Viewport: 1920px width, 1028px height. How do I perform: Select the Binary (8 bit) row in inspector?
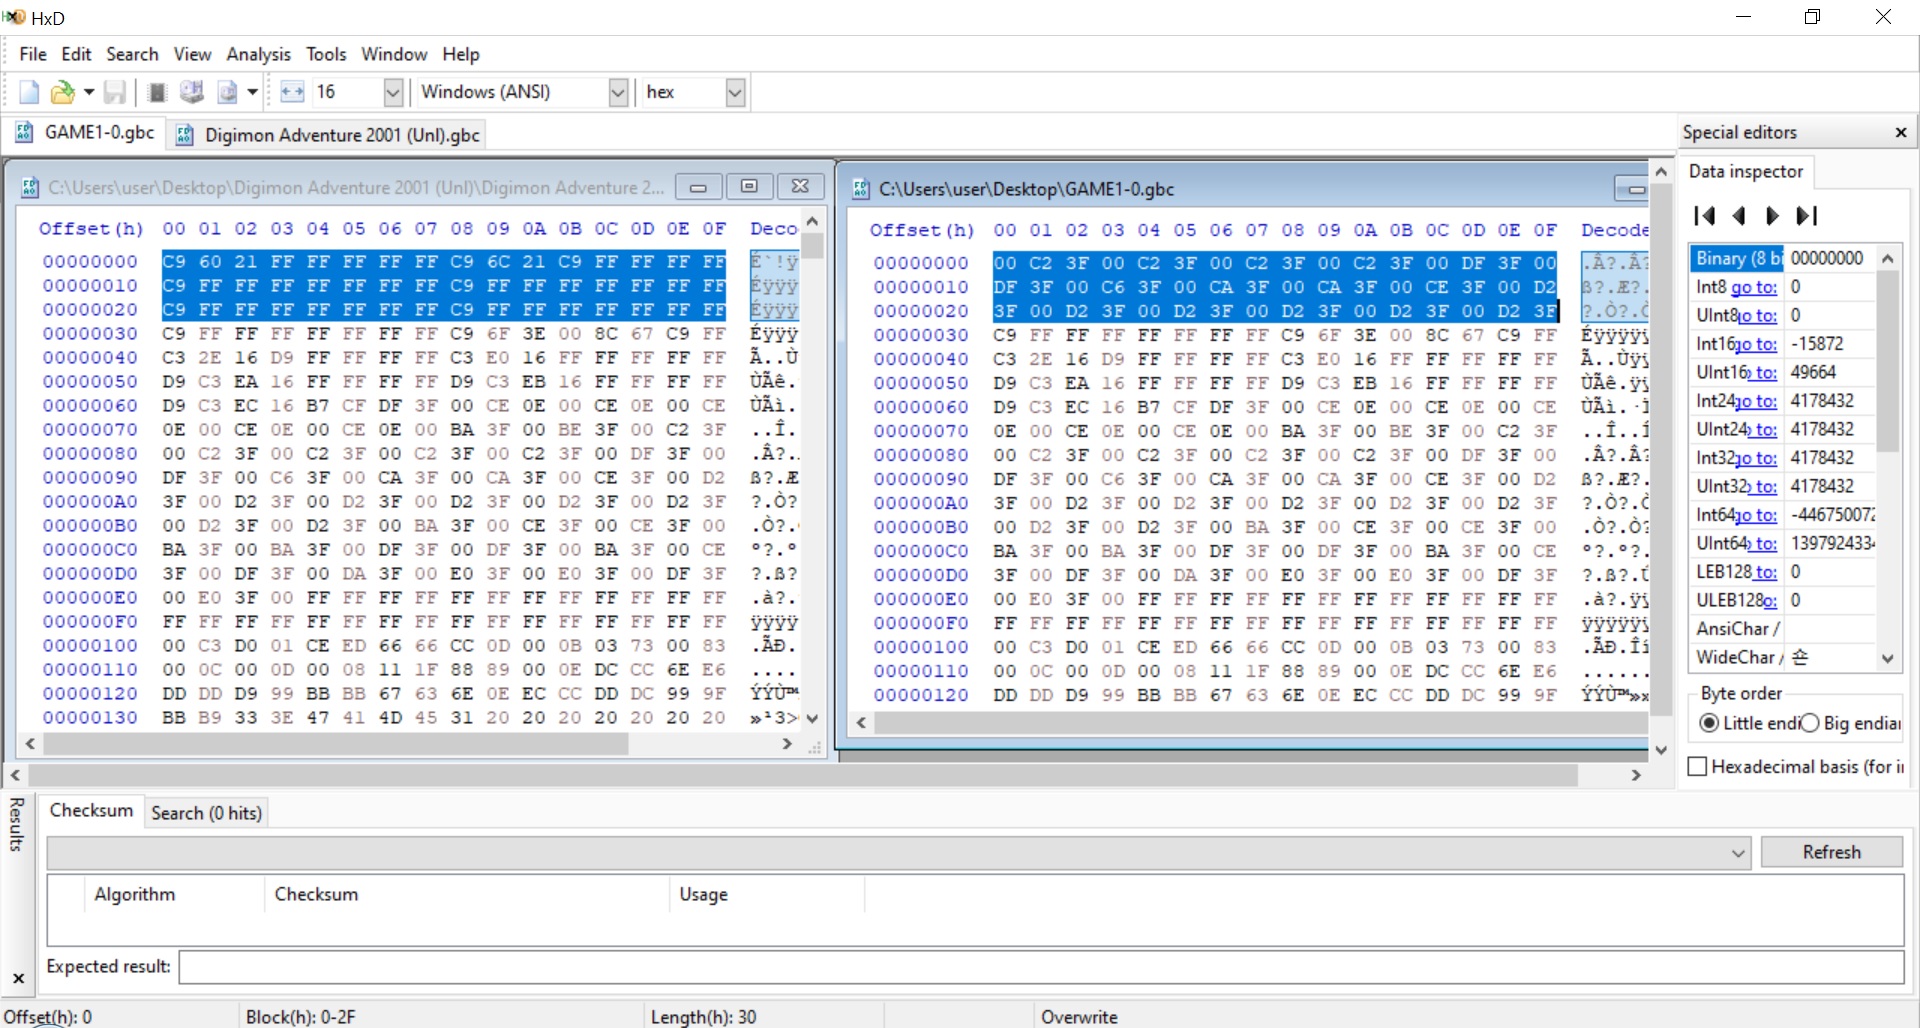pos(1781,259)
